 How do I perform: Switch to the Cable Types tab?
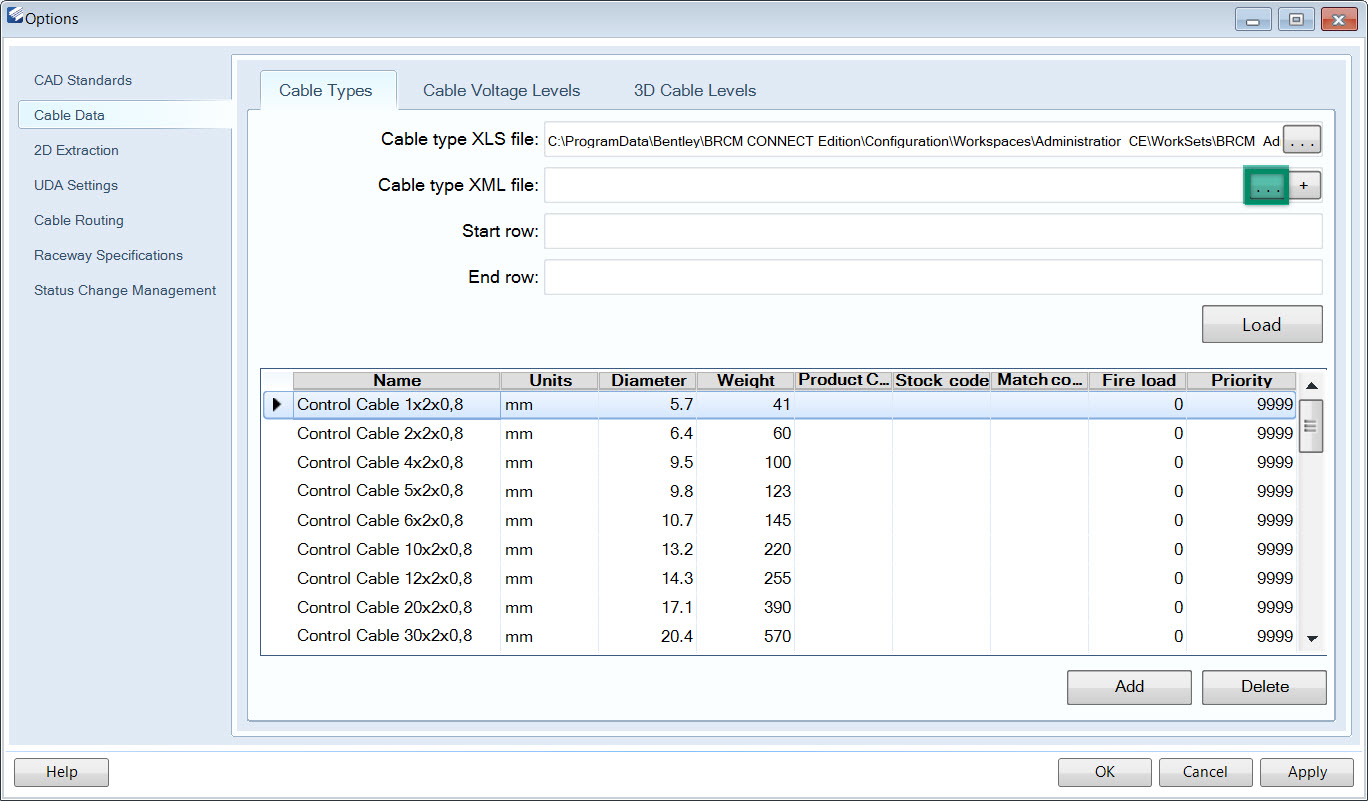tap(326, 90)
